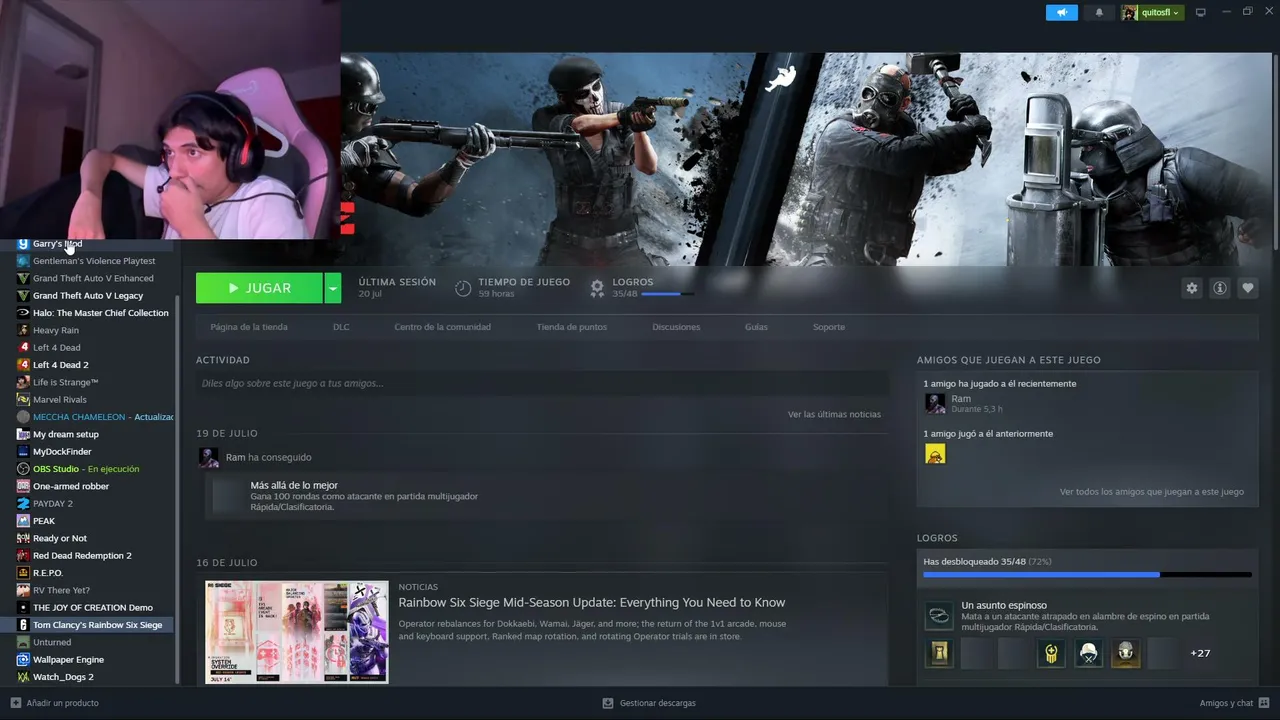Switch to Big Picture mode icon

point(1201,12)
